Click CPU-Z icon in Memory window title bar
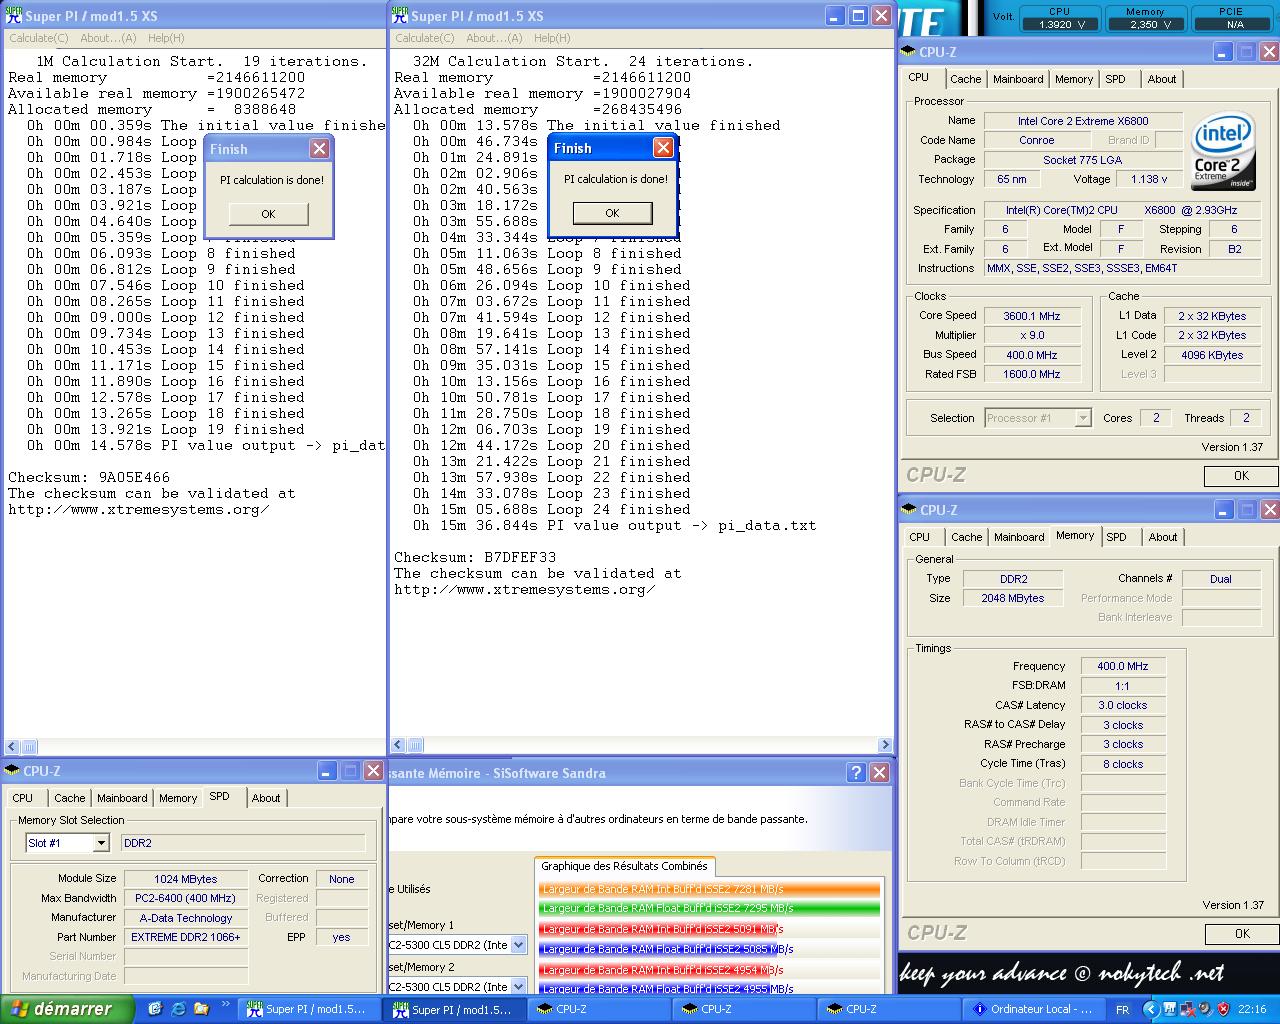The image size is (1280, 1024). point(909,510)
